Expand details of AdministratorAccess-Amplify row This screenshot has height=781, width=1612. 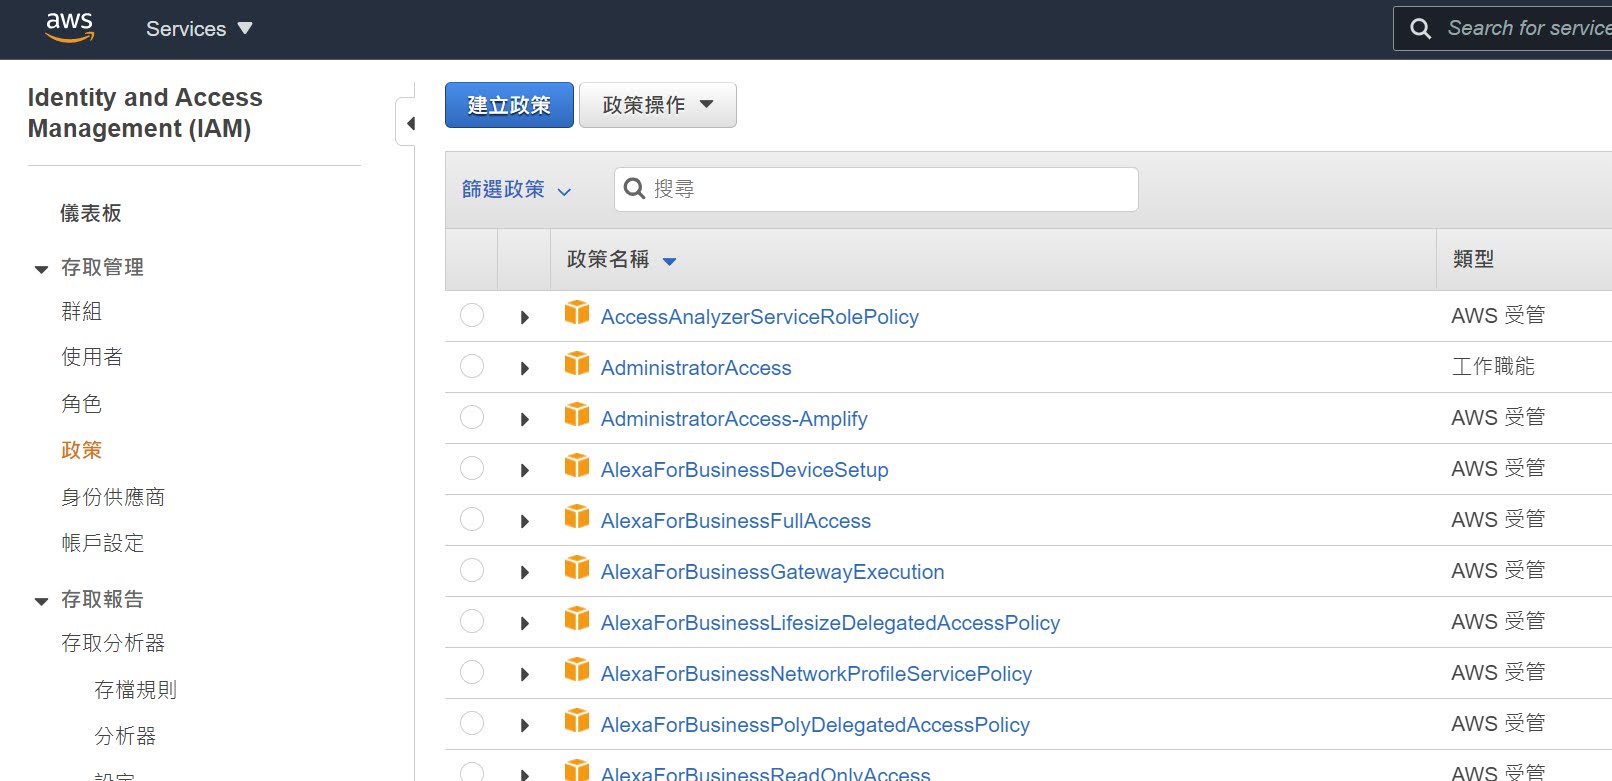coord(525,419)
